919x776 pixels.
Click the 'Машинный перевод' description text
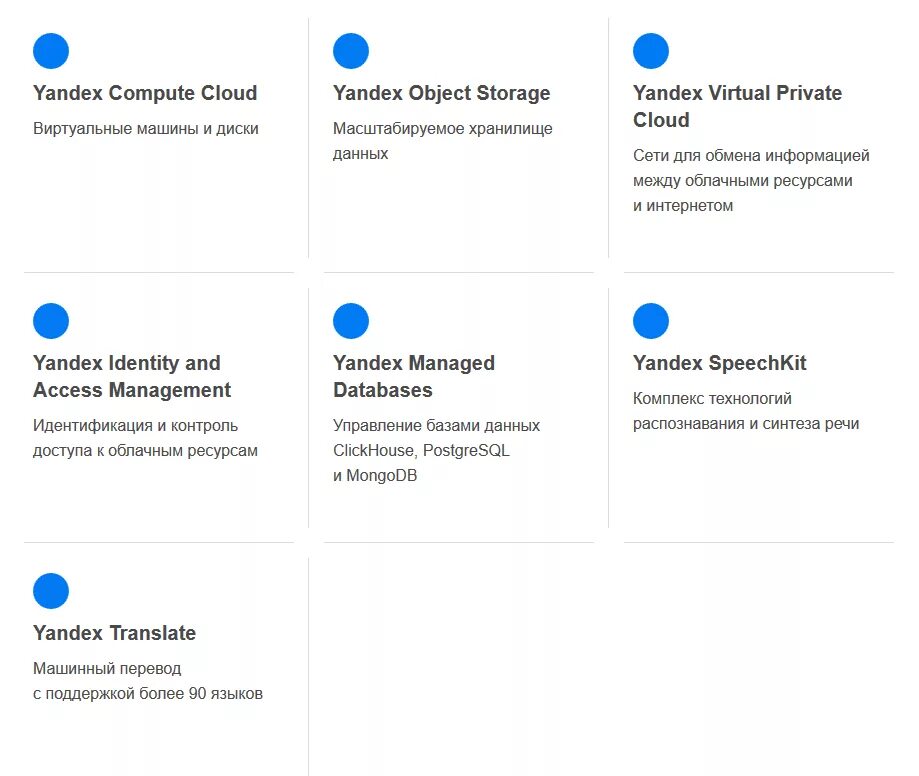[x=107, y=668]
